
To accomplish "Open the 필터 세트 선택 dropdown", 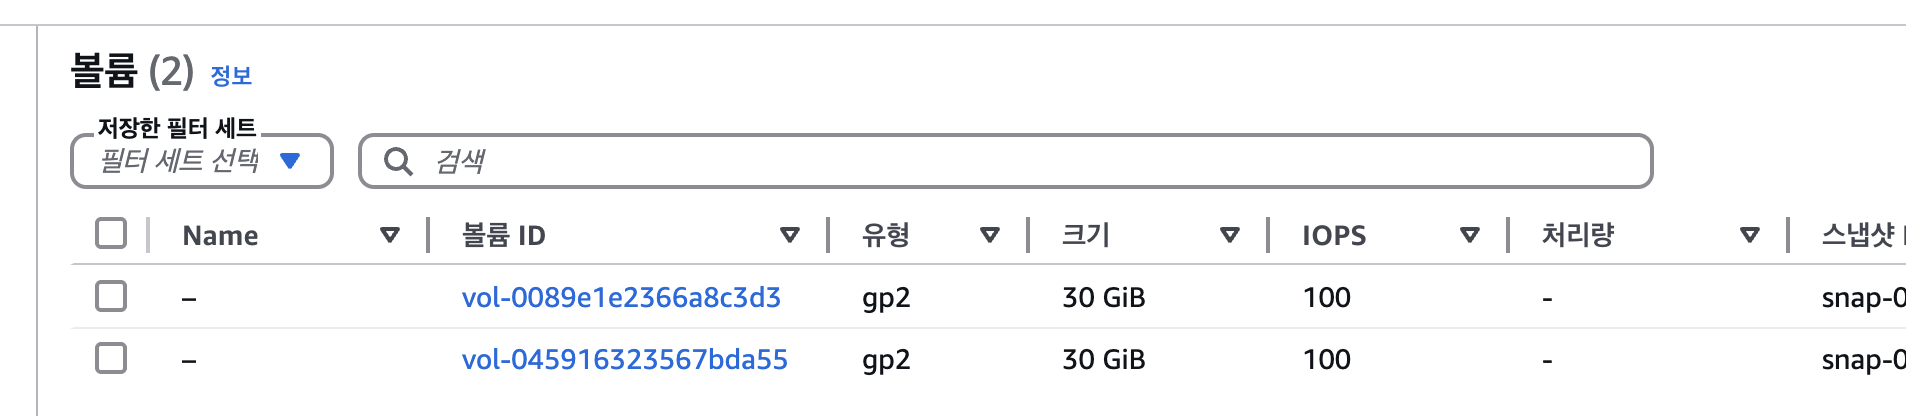I will (202, 161).
